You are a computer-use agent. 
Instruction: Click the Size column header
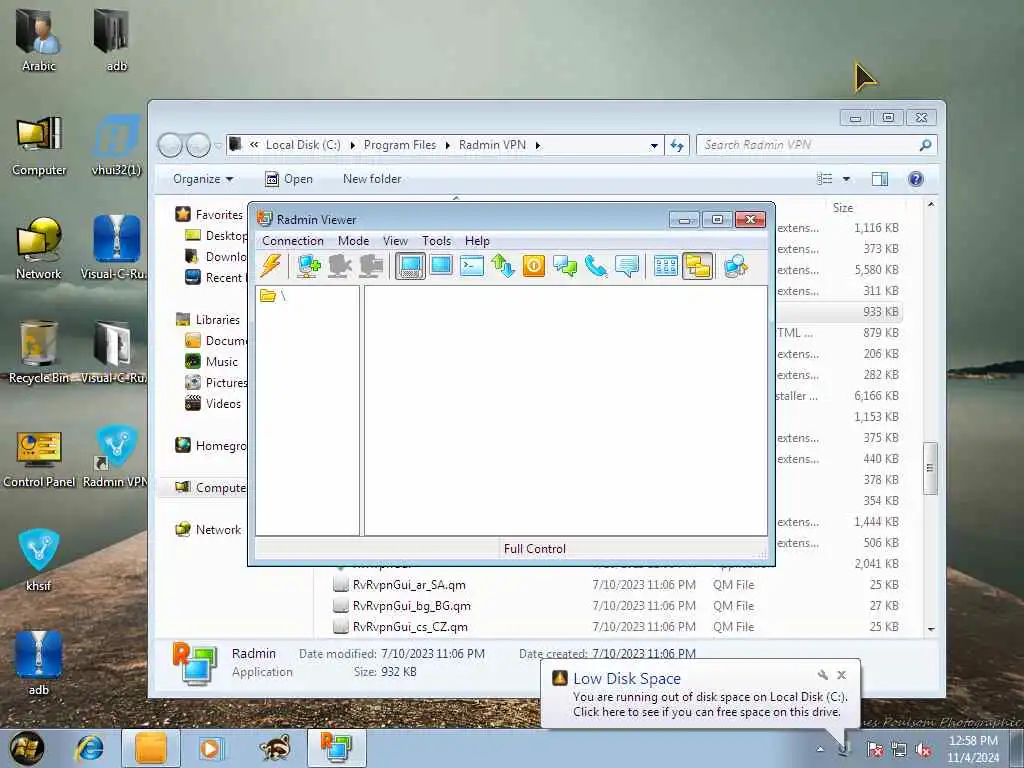pyautogui.click(x=842, y=208)
